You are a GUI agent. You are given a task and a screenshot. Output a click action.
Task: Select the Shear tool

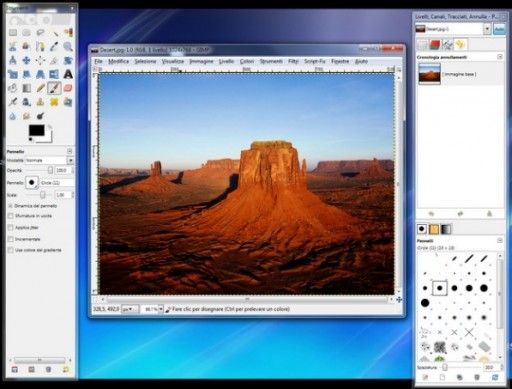[26, 74]
